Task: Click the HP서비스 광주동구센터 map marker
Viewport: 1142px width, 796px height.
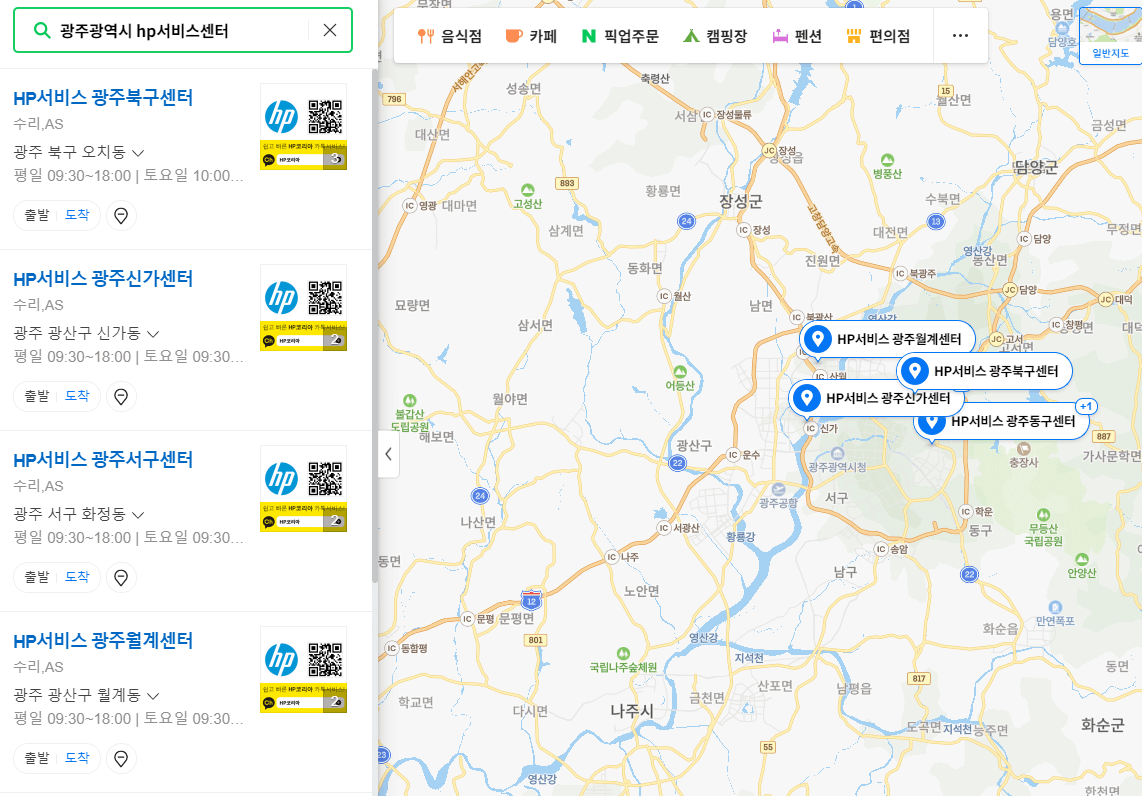Action: pos(1002,421)
